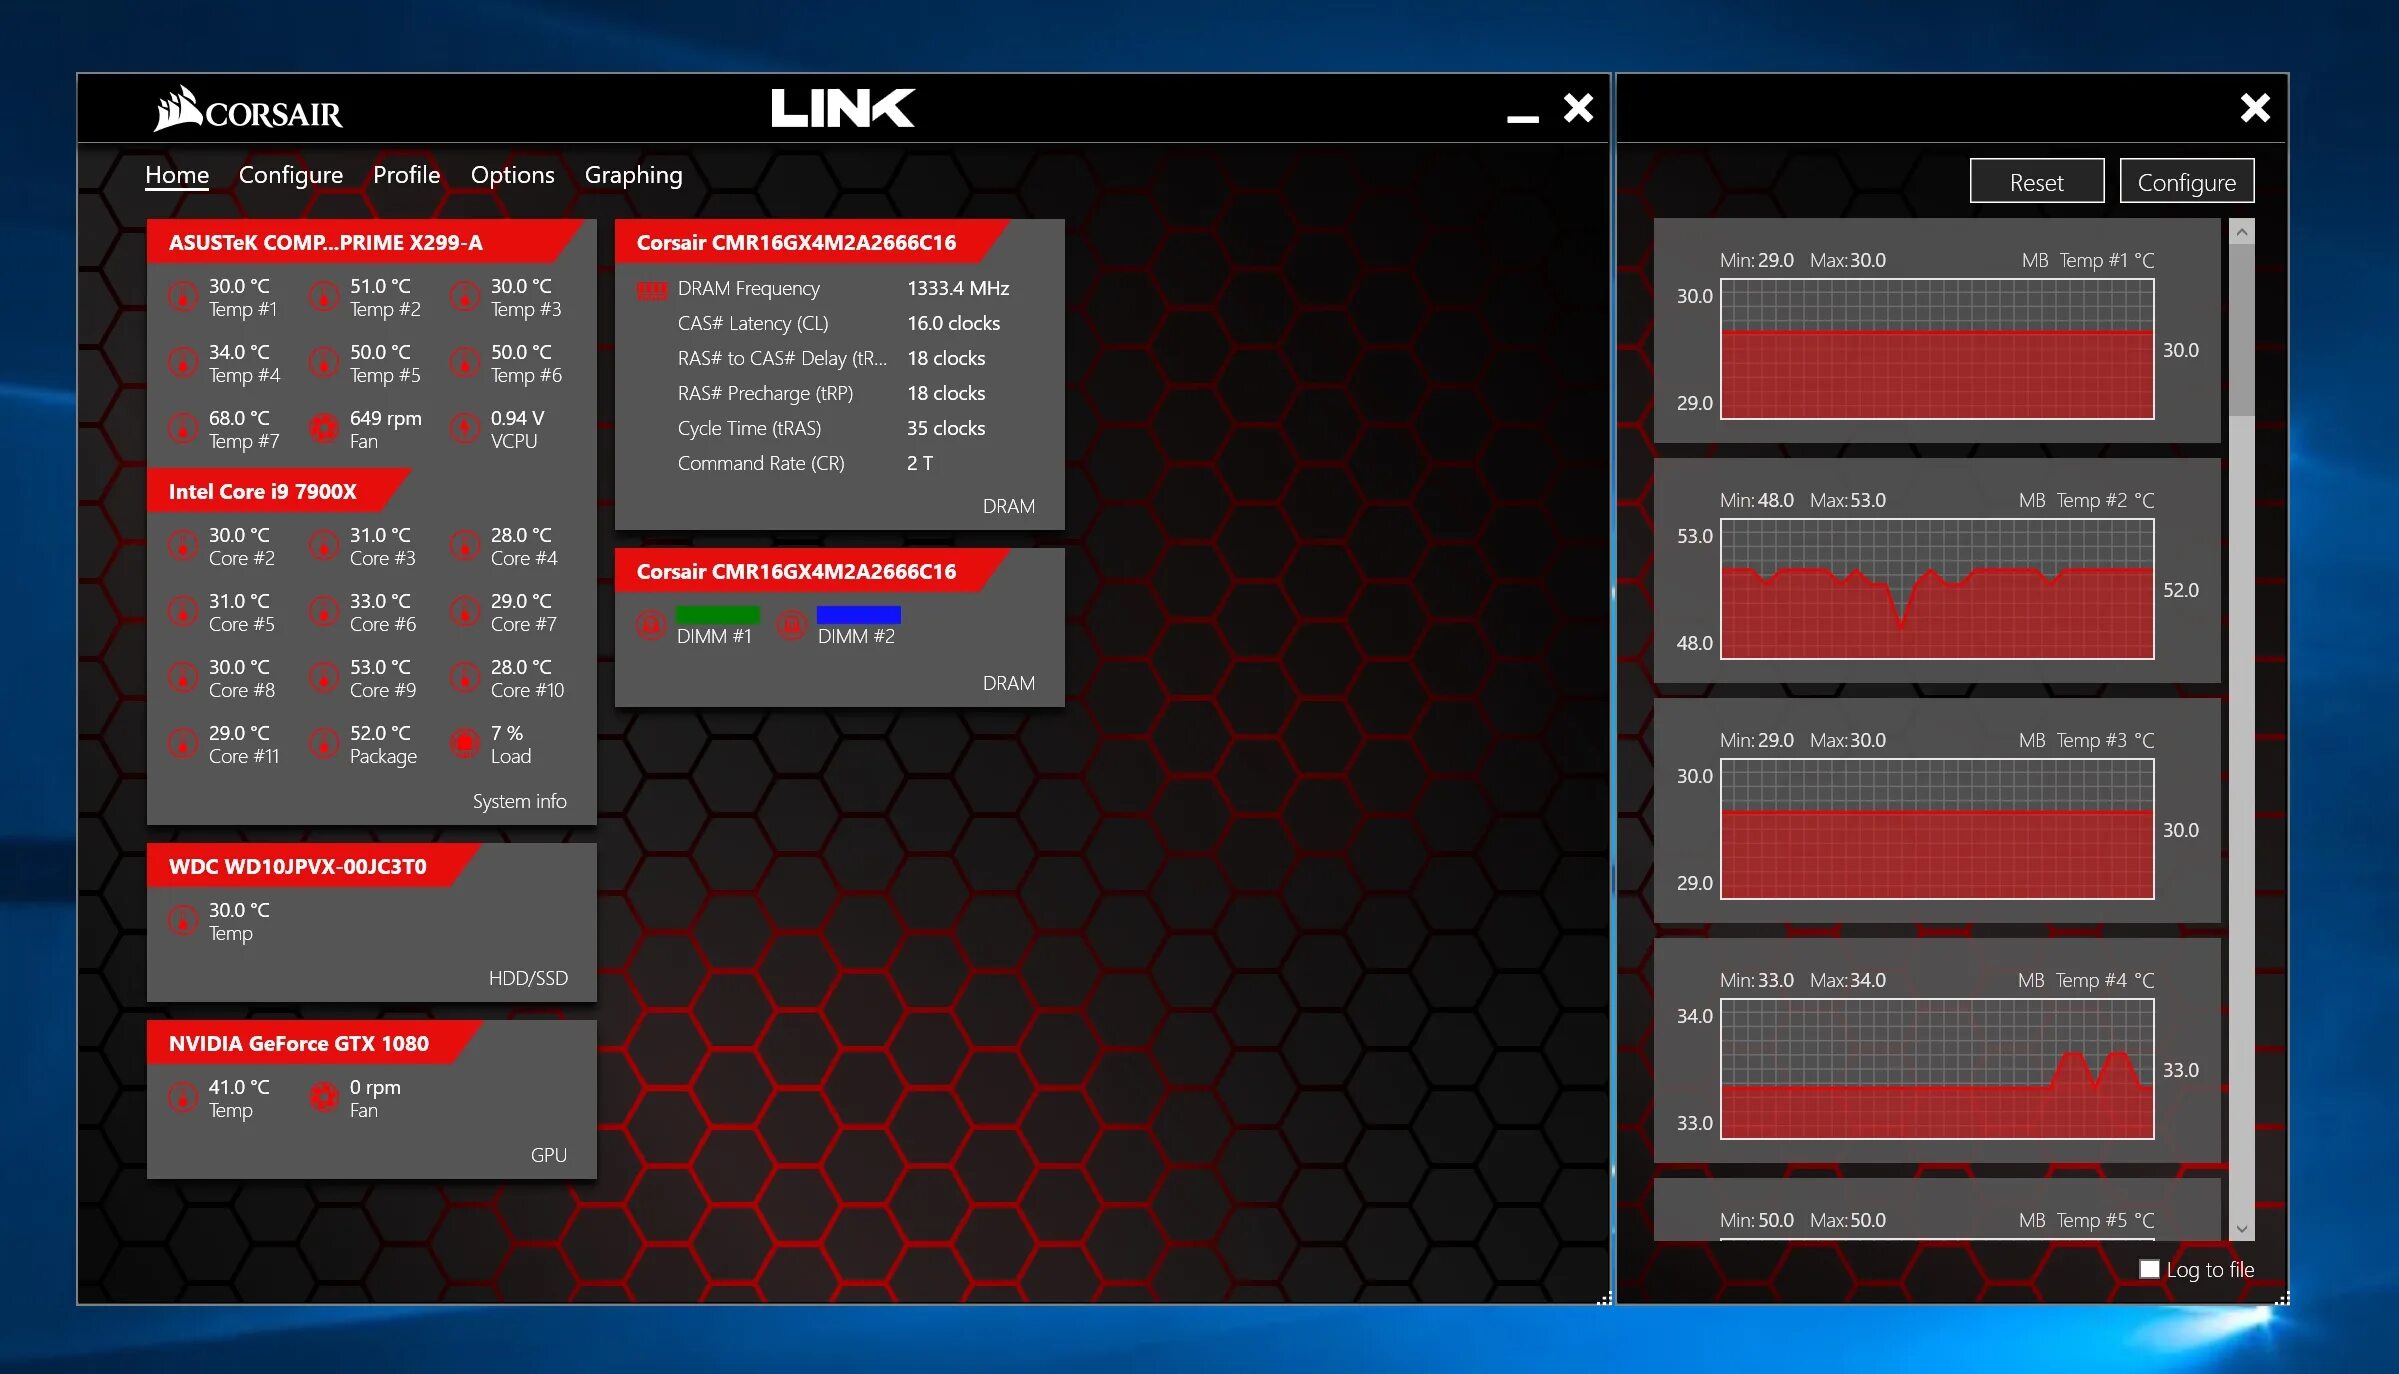Click the Temp #6 thermometer icon
Screen dimensions: 2399x1374
click(464, 363)
